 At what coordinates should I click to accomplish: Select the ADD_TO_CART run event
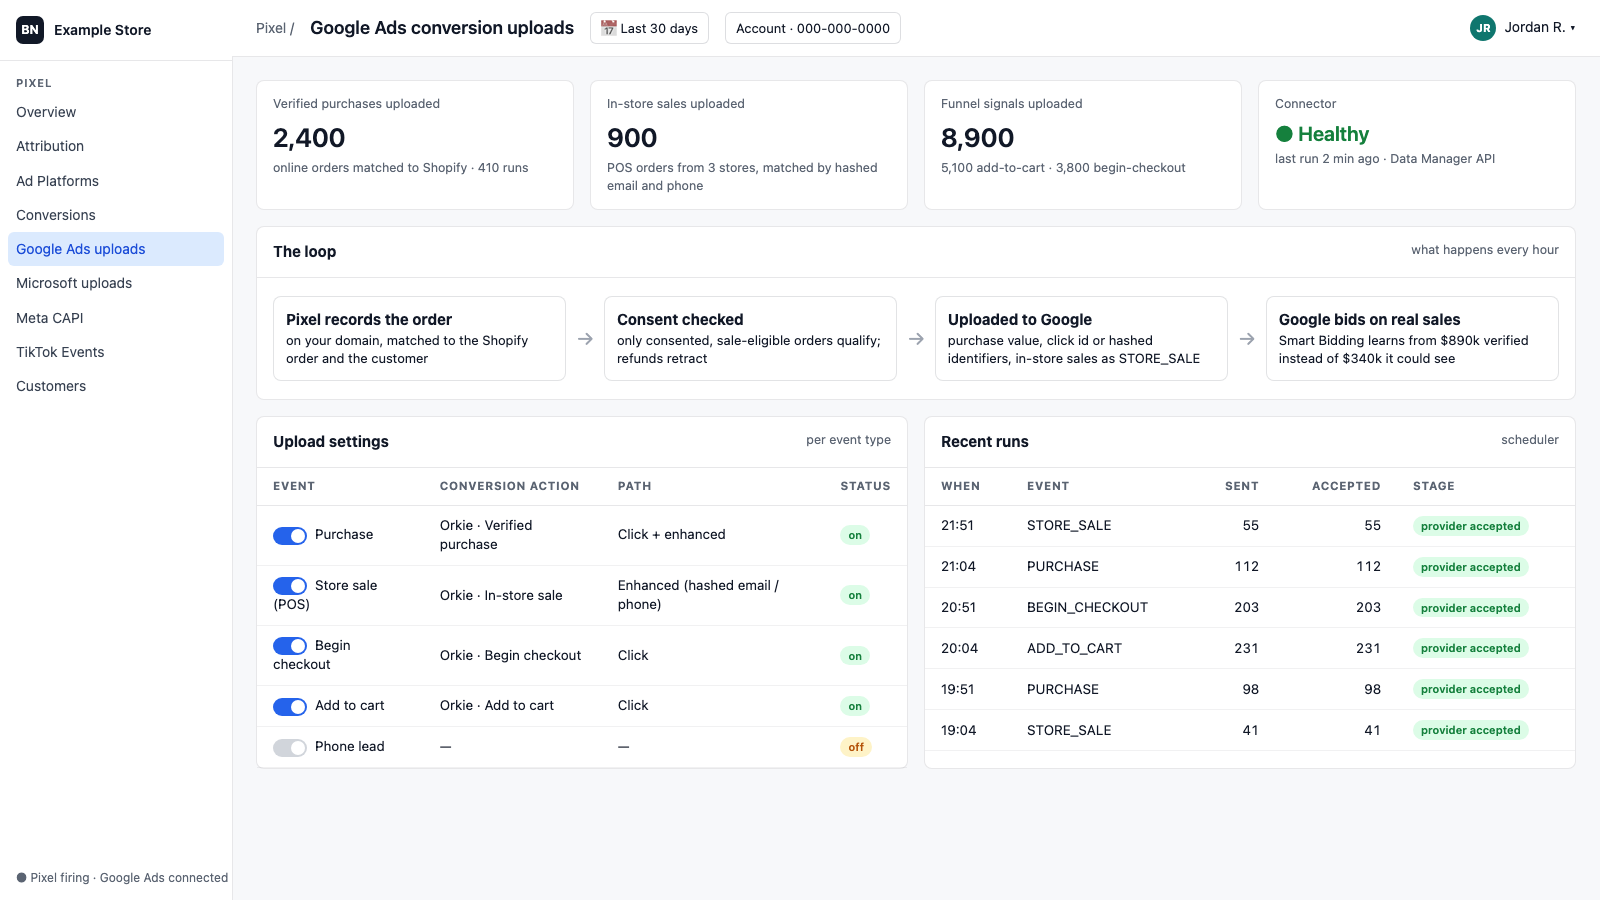click(1074, 648)
